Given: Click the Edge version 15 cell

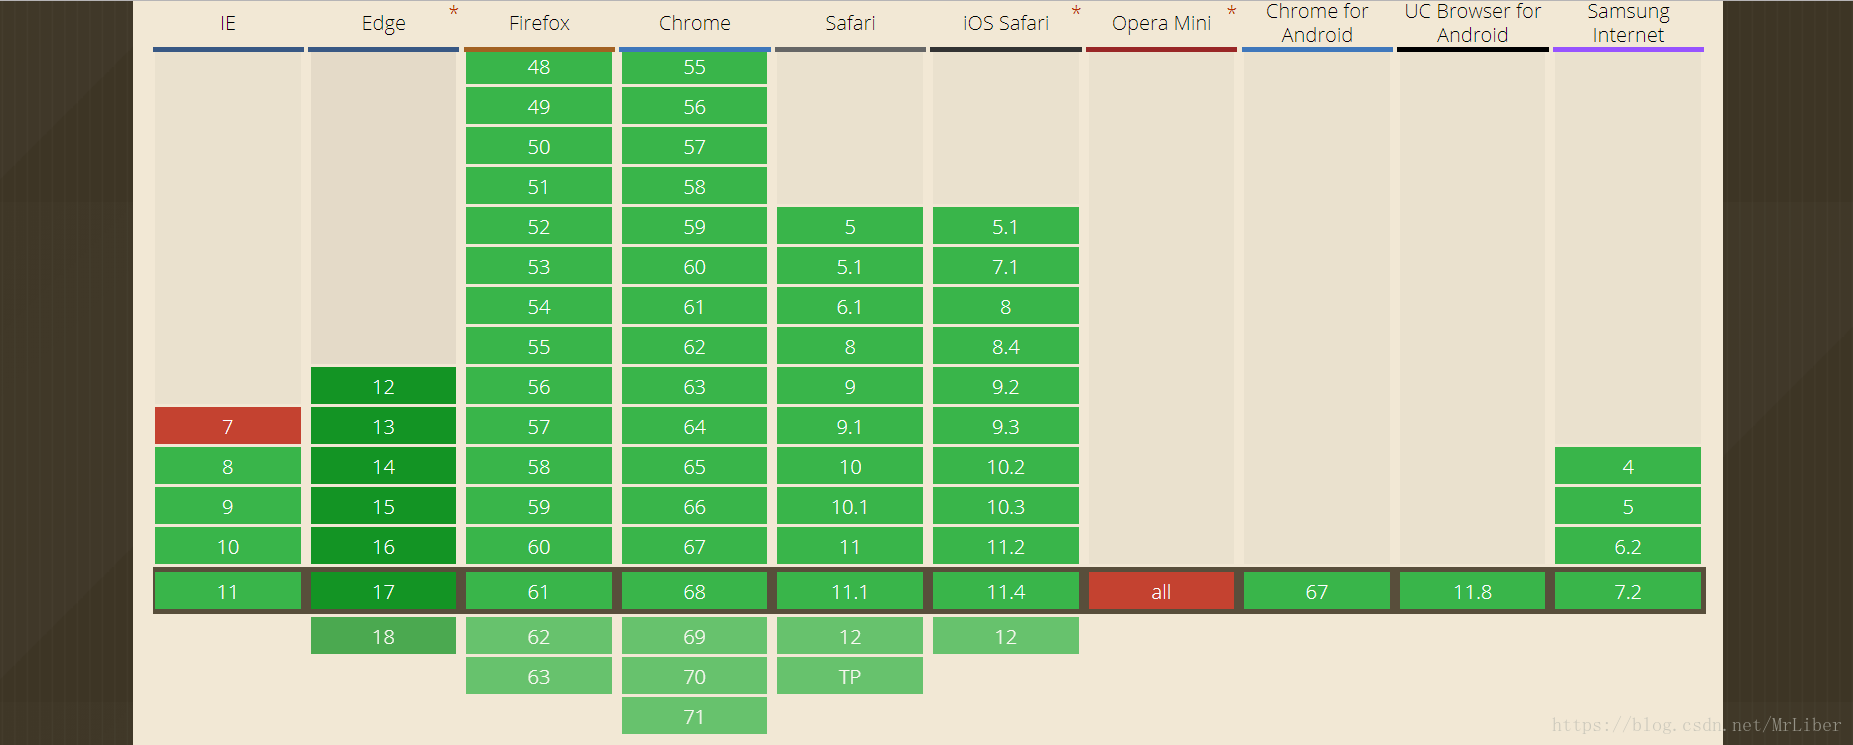Looking at the screenshot, I should [x=384, y=506].
